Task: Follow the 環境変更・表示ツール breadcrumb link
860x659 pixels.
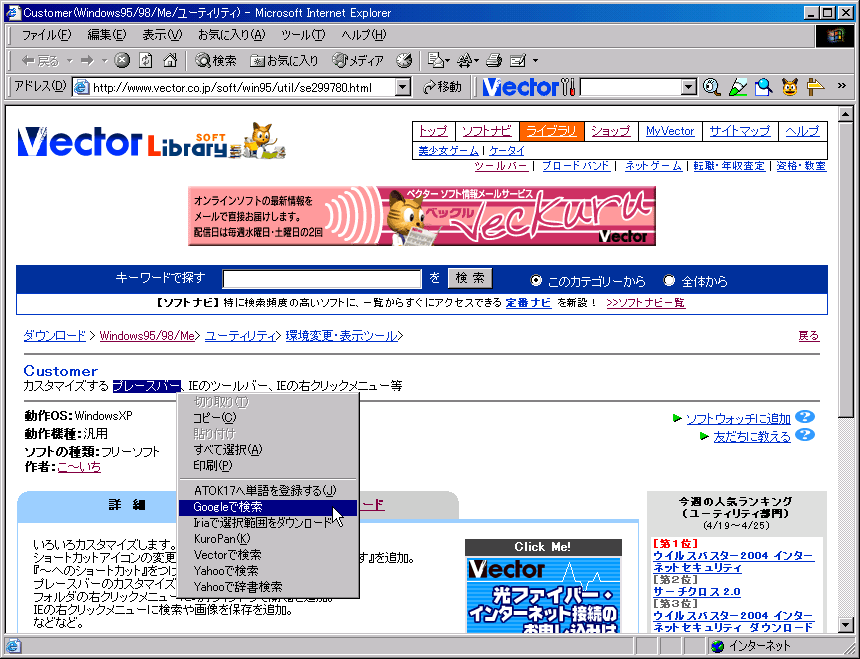Action: pyautogui.click(x=341, y=336)
